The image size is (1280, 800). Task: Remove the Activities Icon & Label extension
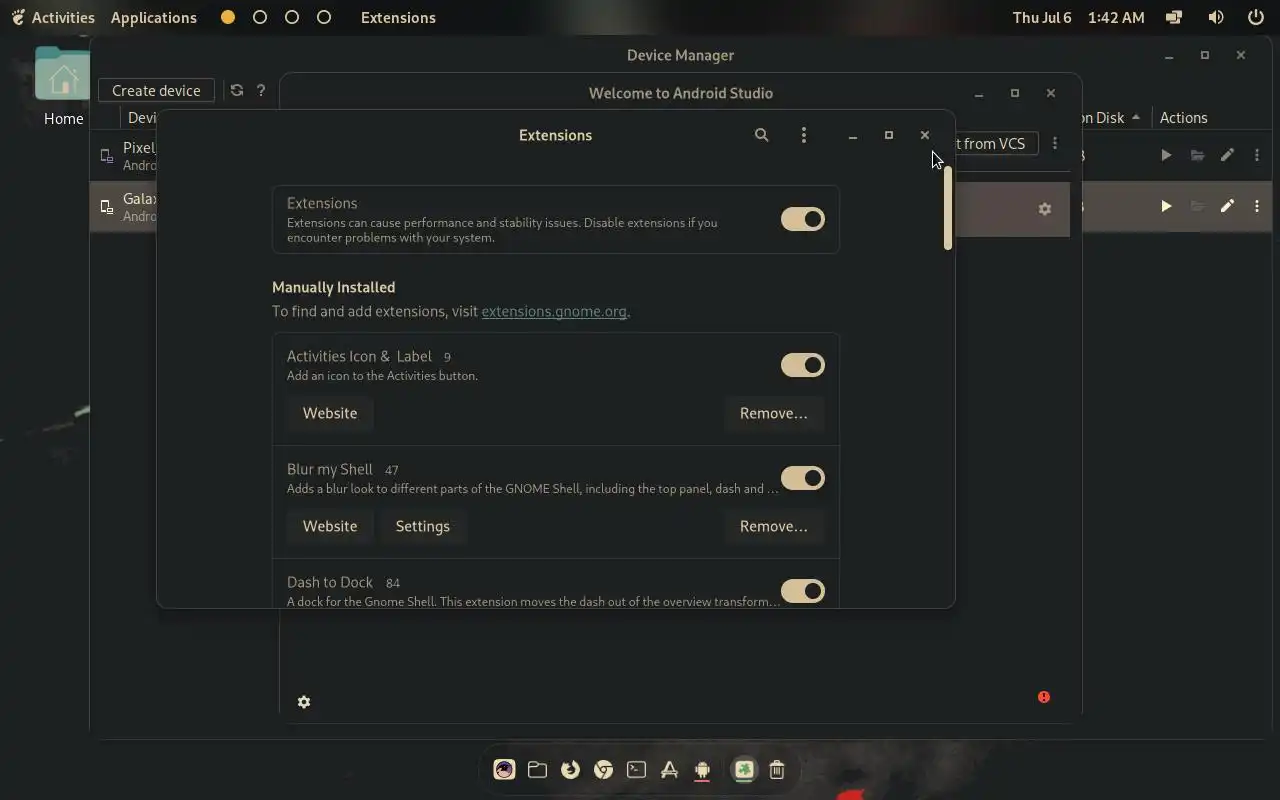point(774,413)
